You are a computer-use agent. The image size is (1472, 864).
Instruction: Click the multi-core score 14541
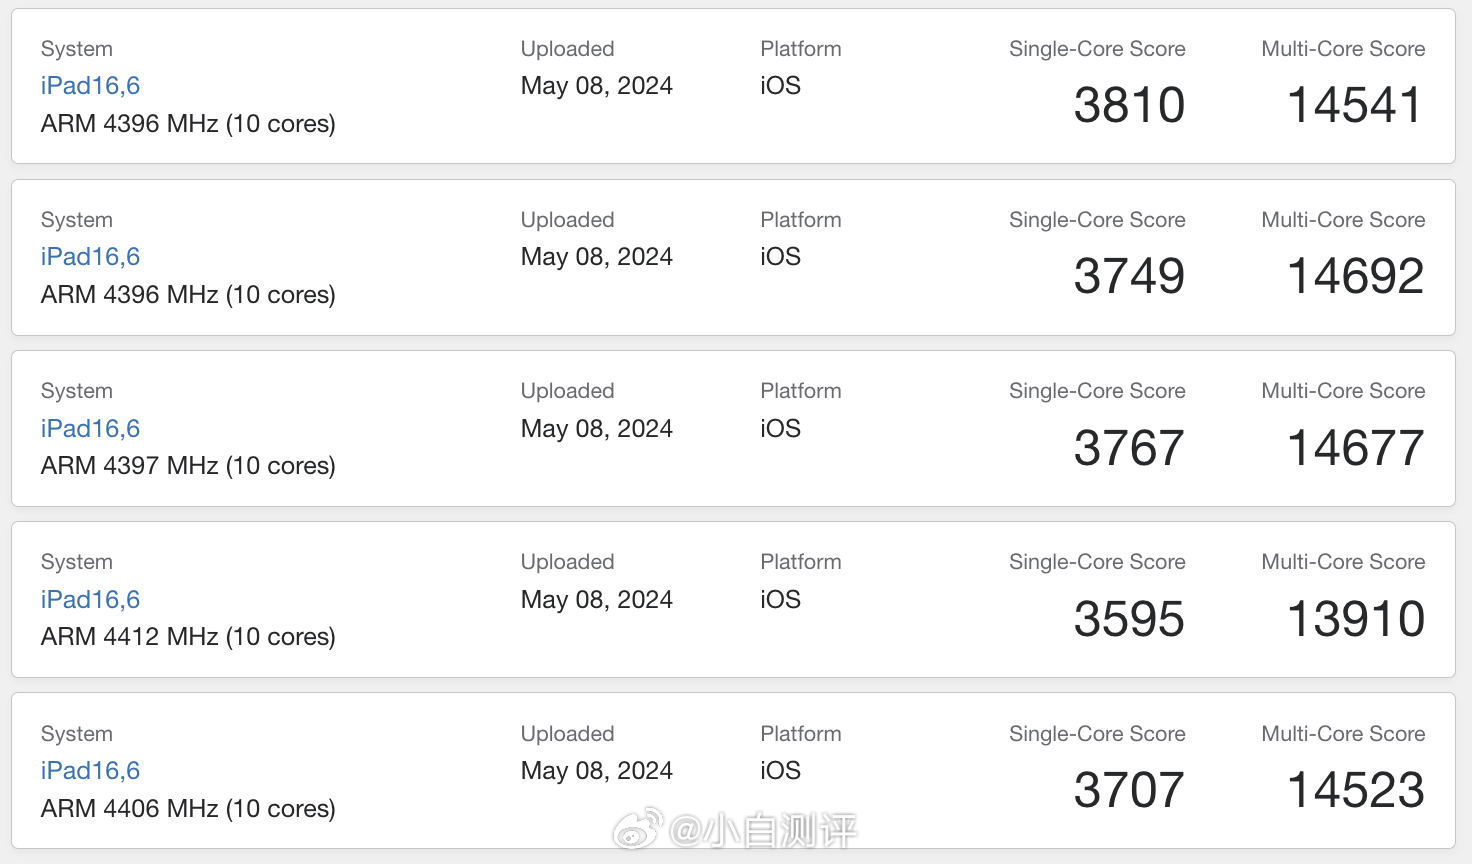1355,105
